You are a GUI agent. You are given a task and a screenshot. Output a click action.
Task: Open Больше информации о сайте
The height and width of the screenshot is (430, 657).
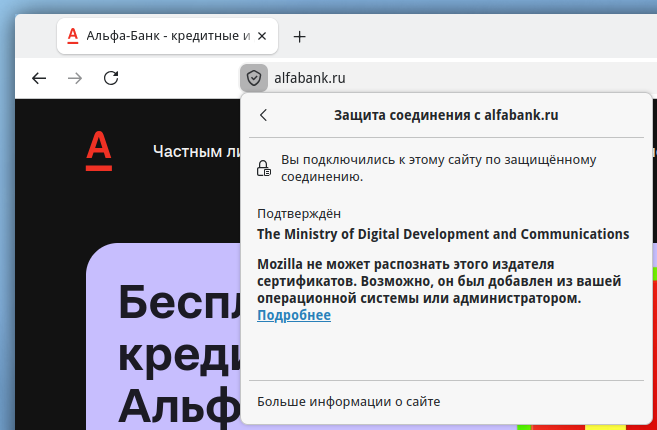click(x=349, y=402)
